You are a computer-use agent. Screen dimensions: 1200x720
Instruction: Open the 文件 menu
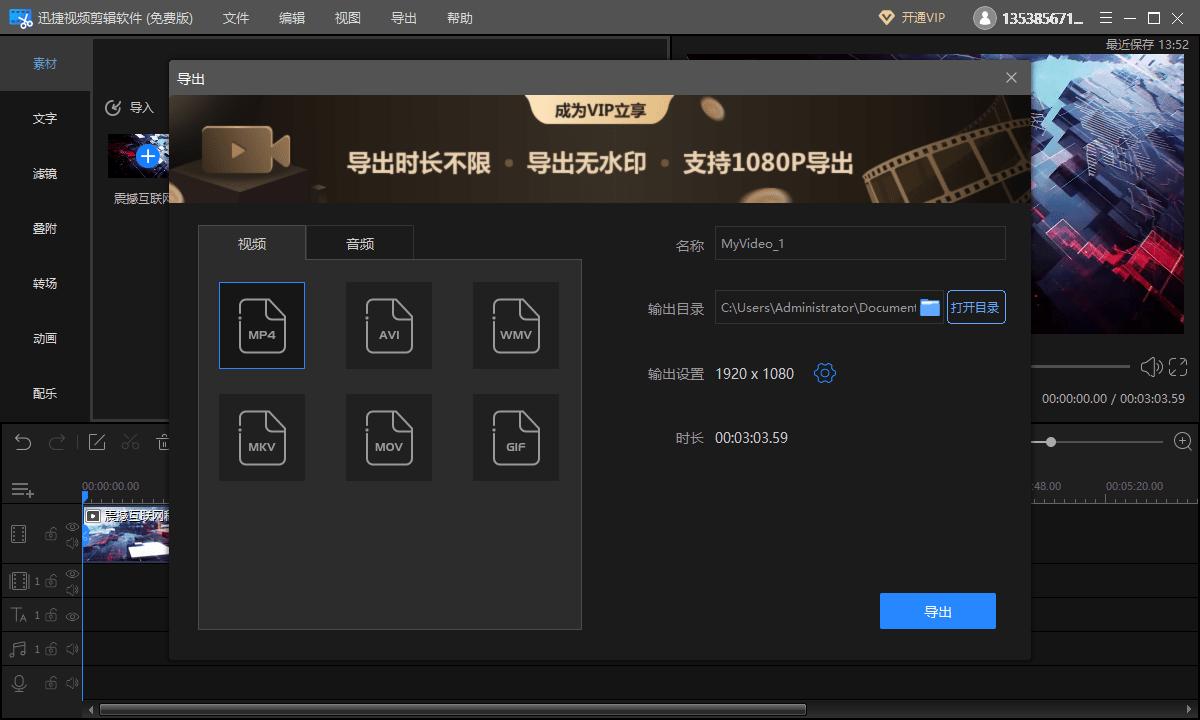(x=236, y=18)
